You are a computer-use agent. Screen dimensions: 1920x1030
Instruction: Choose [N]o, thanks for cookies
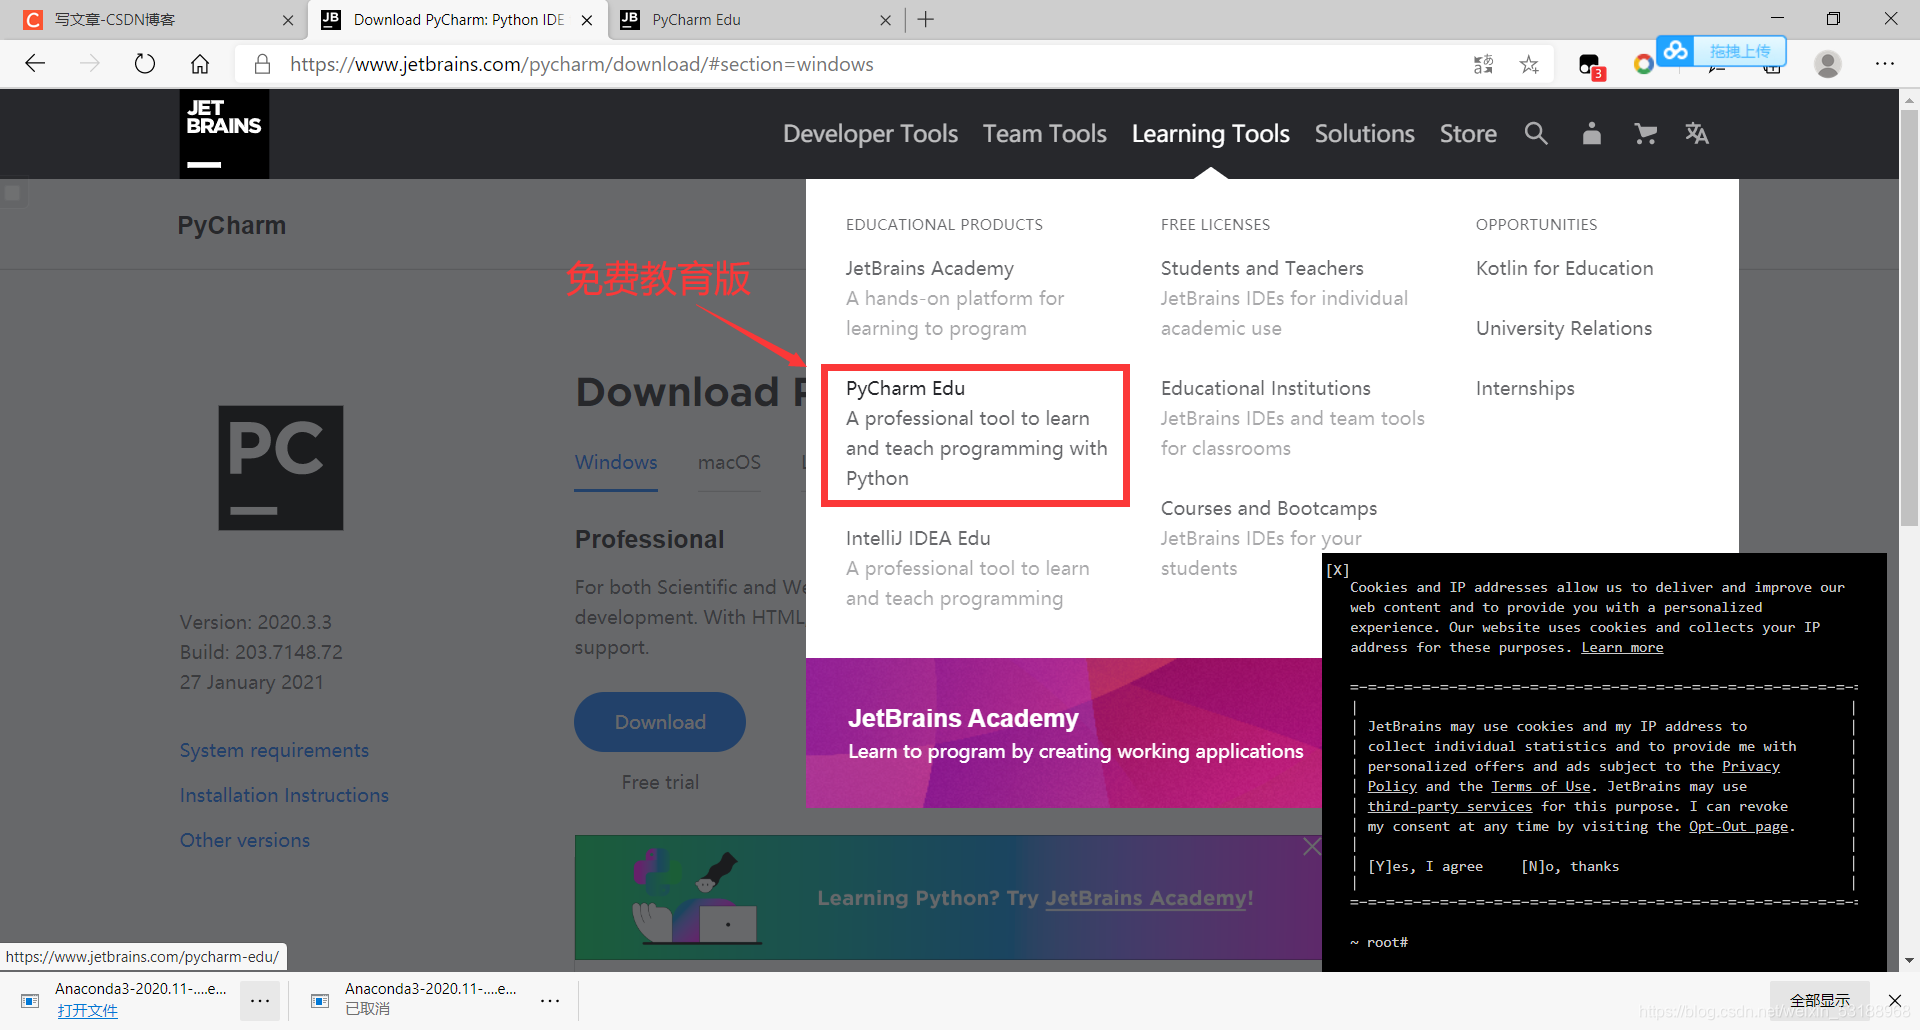click(1570, 866)
